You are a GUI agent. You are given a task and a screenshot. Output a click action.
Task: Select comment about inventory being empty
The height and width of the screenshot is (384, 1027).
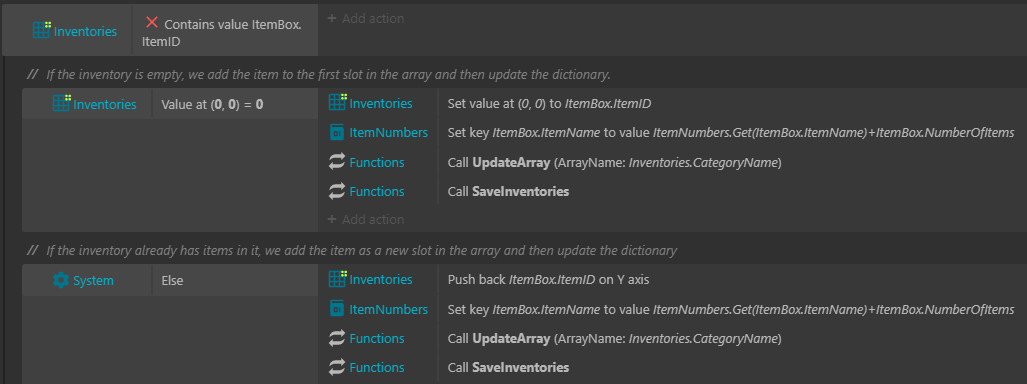328,74
